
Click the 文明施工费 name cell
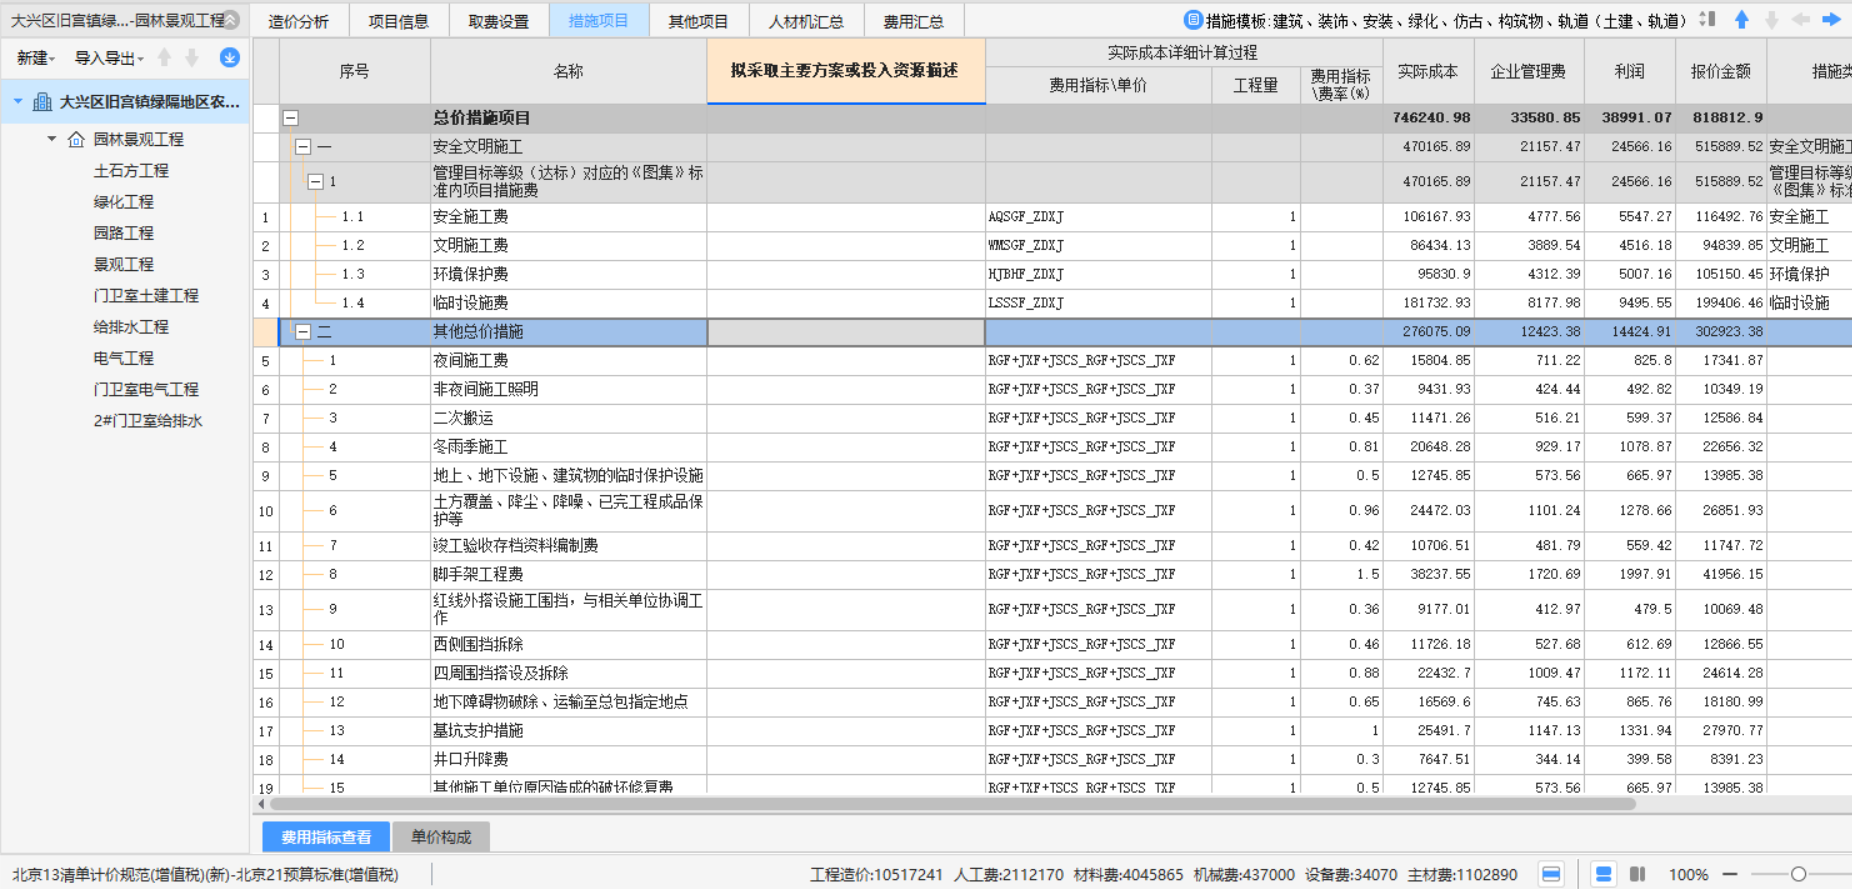(x=568, y=246)
